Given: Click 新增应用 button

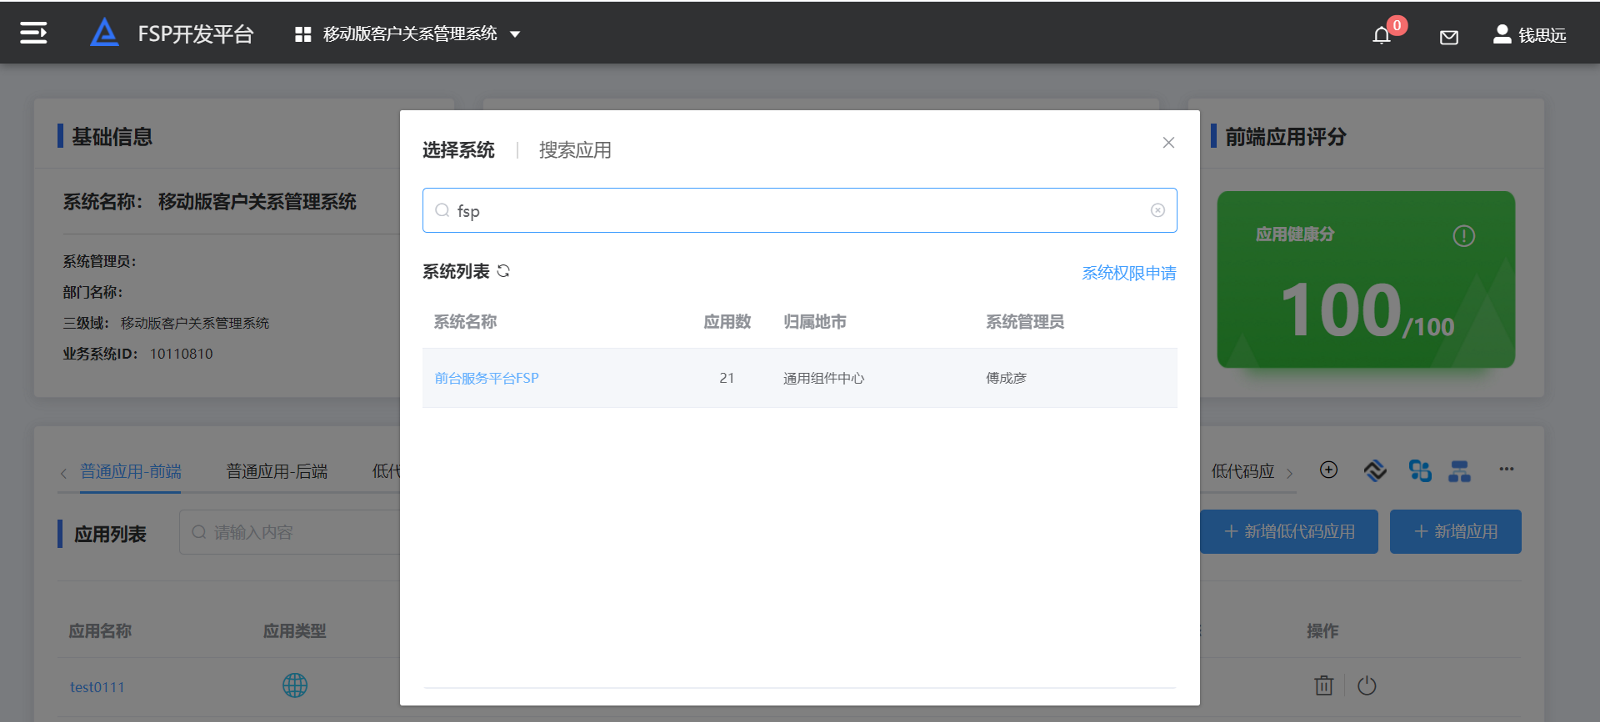Looking at the screenshot, I should coord(1456,532).
